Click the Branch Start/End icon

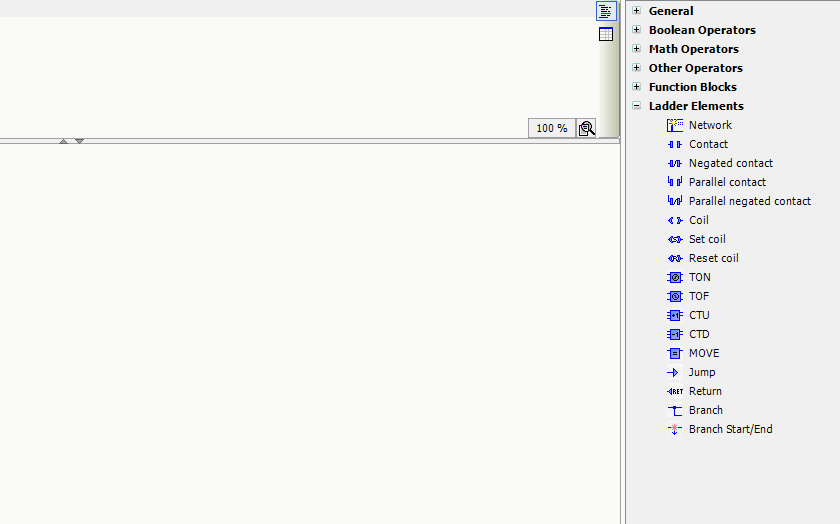tap(674, 429)
